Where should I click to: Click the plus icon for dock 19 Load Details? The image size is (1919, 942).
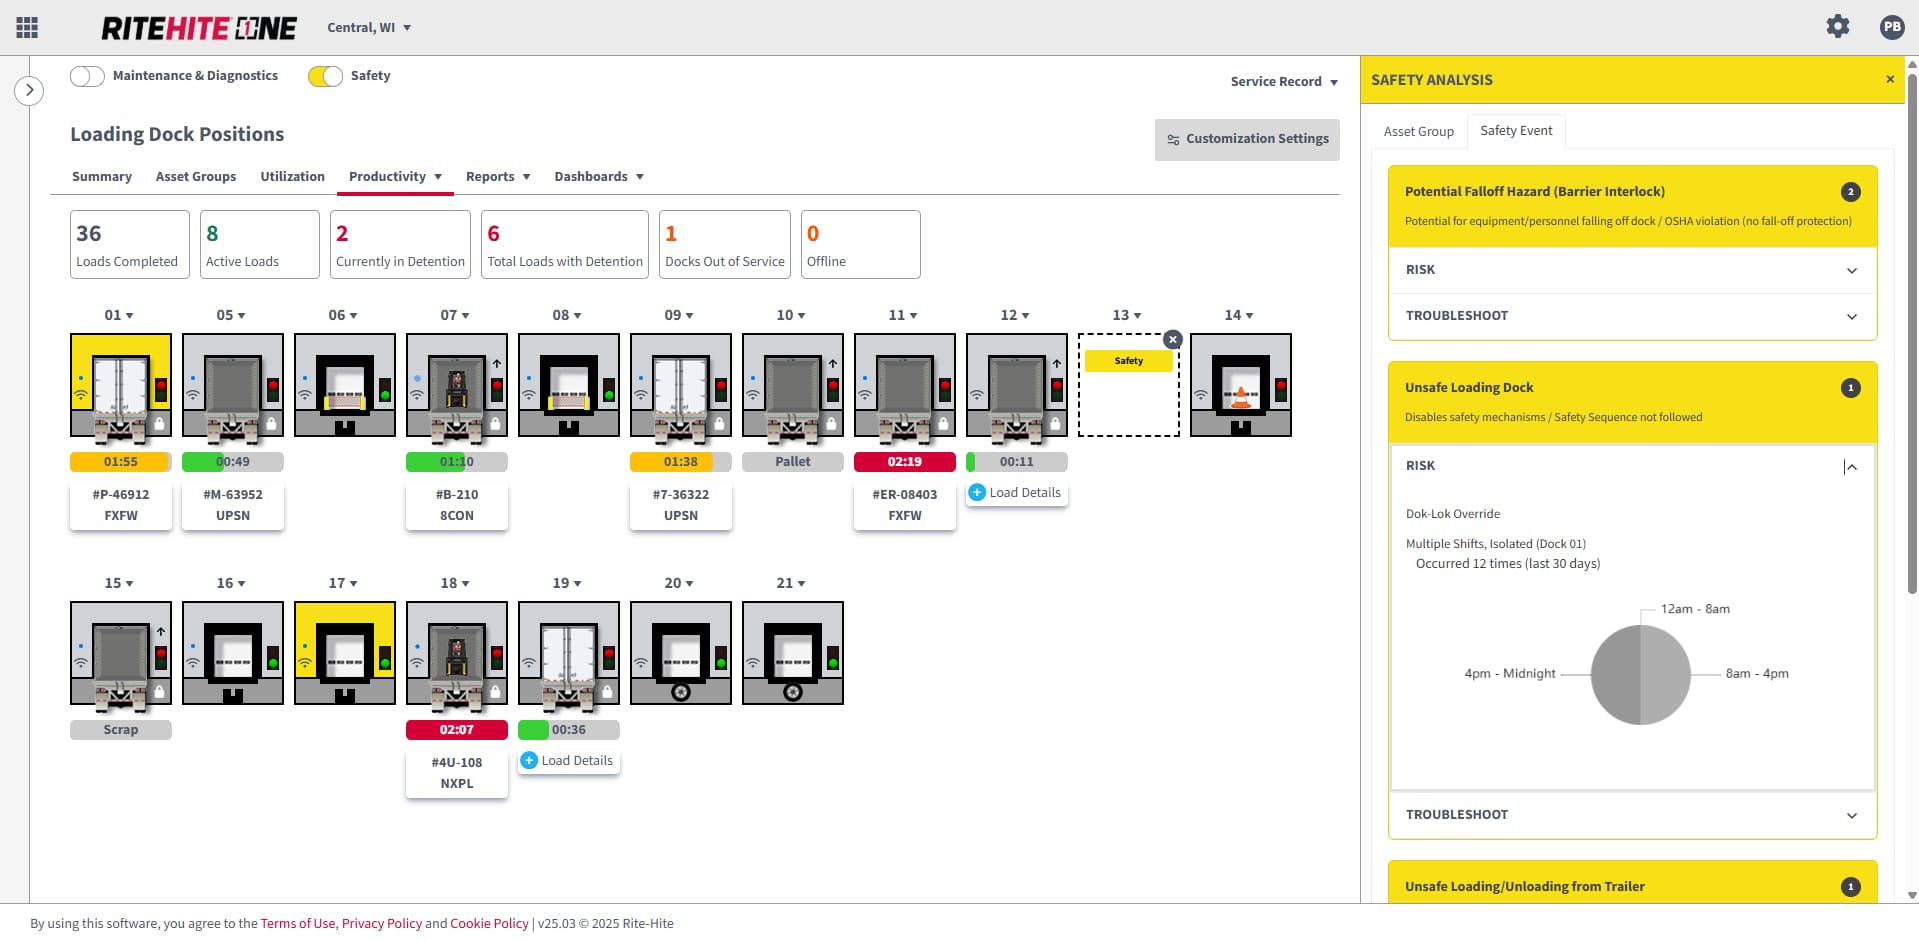[x=529, y=761]
